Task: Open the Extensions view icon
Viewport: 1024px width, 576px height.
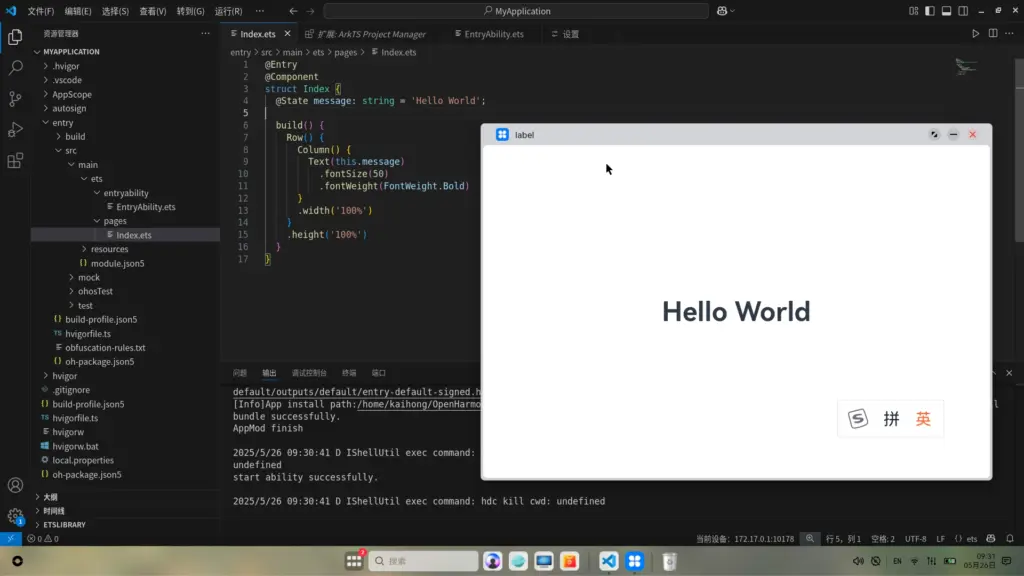Action: (15, 161)
